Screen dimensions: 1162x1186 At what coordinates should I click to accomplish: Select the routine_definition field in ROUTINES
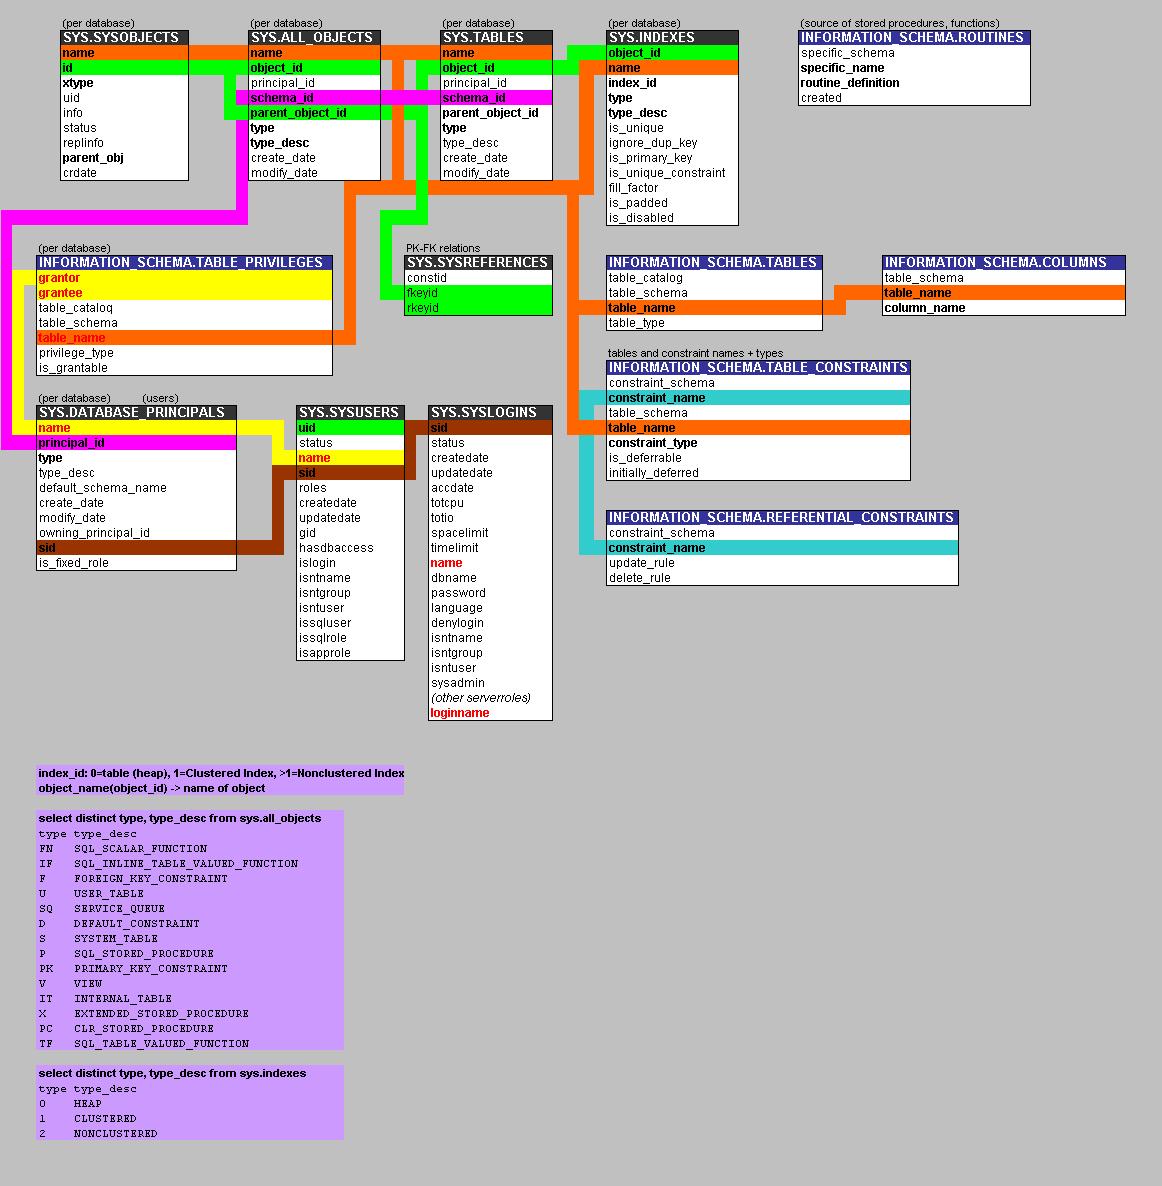pos(850,83)
